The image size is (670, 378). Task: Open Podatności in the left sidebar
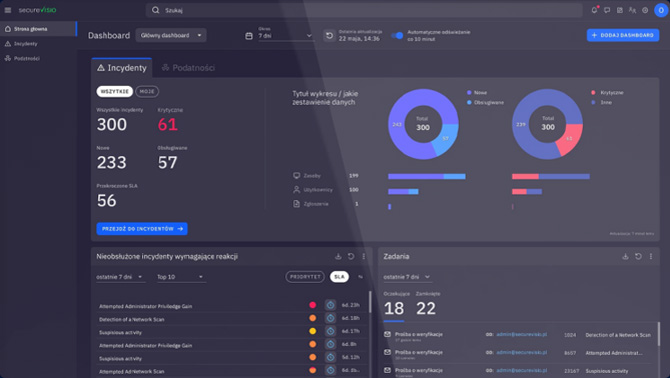[x=38, y=58]
